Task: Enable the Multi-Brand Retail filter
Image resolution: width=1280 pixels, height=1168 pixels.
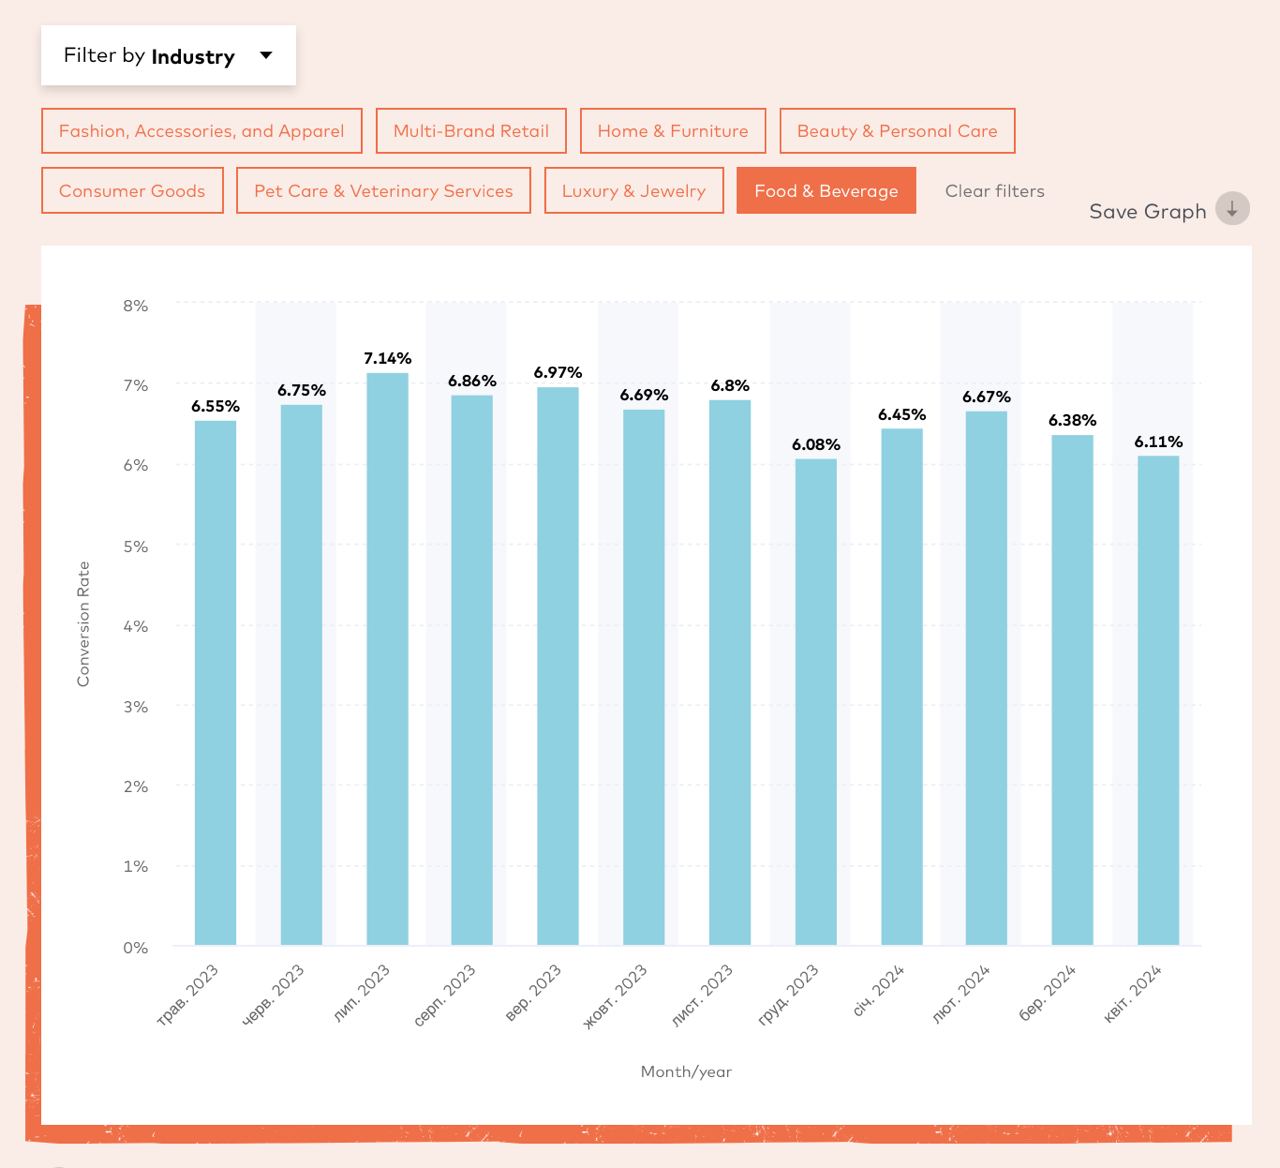Action: pos(471,131)
